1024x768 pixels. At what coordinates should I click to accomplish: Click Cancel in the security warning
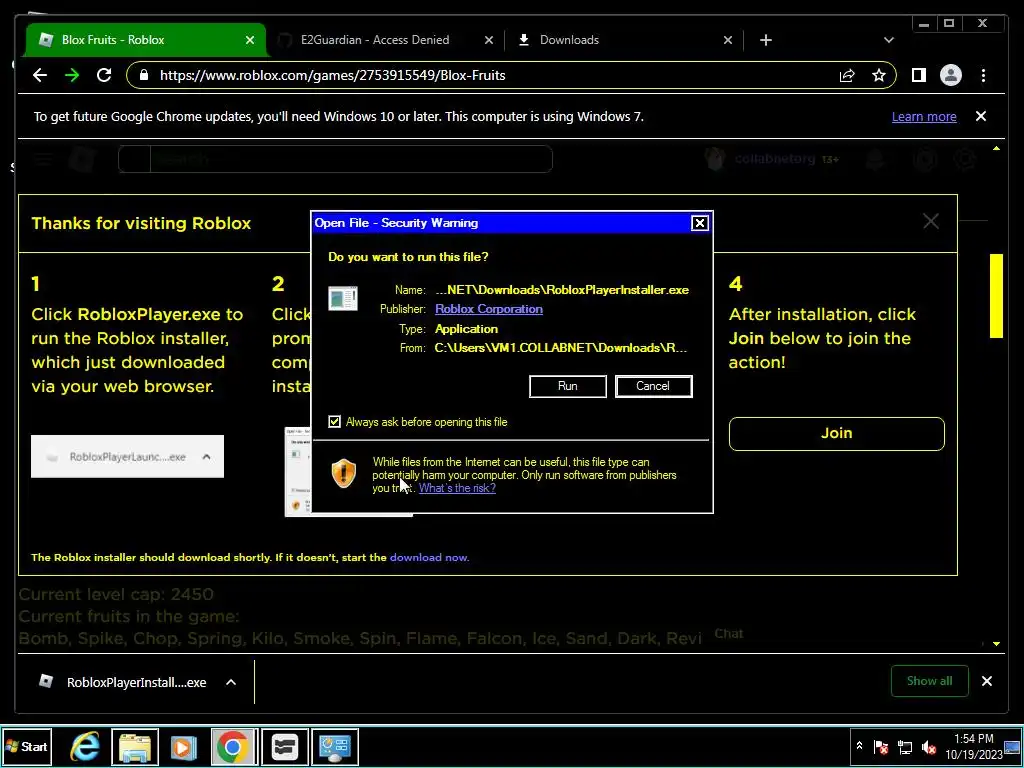tap(653, 386)
